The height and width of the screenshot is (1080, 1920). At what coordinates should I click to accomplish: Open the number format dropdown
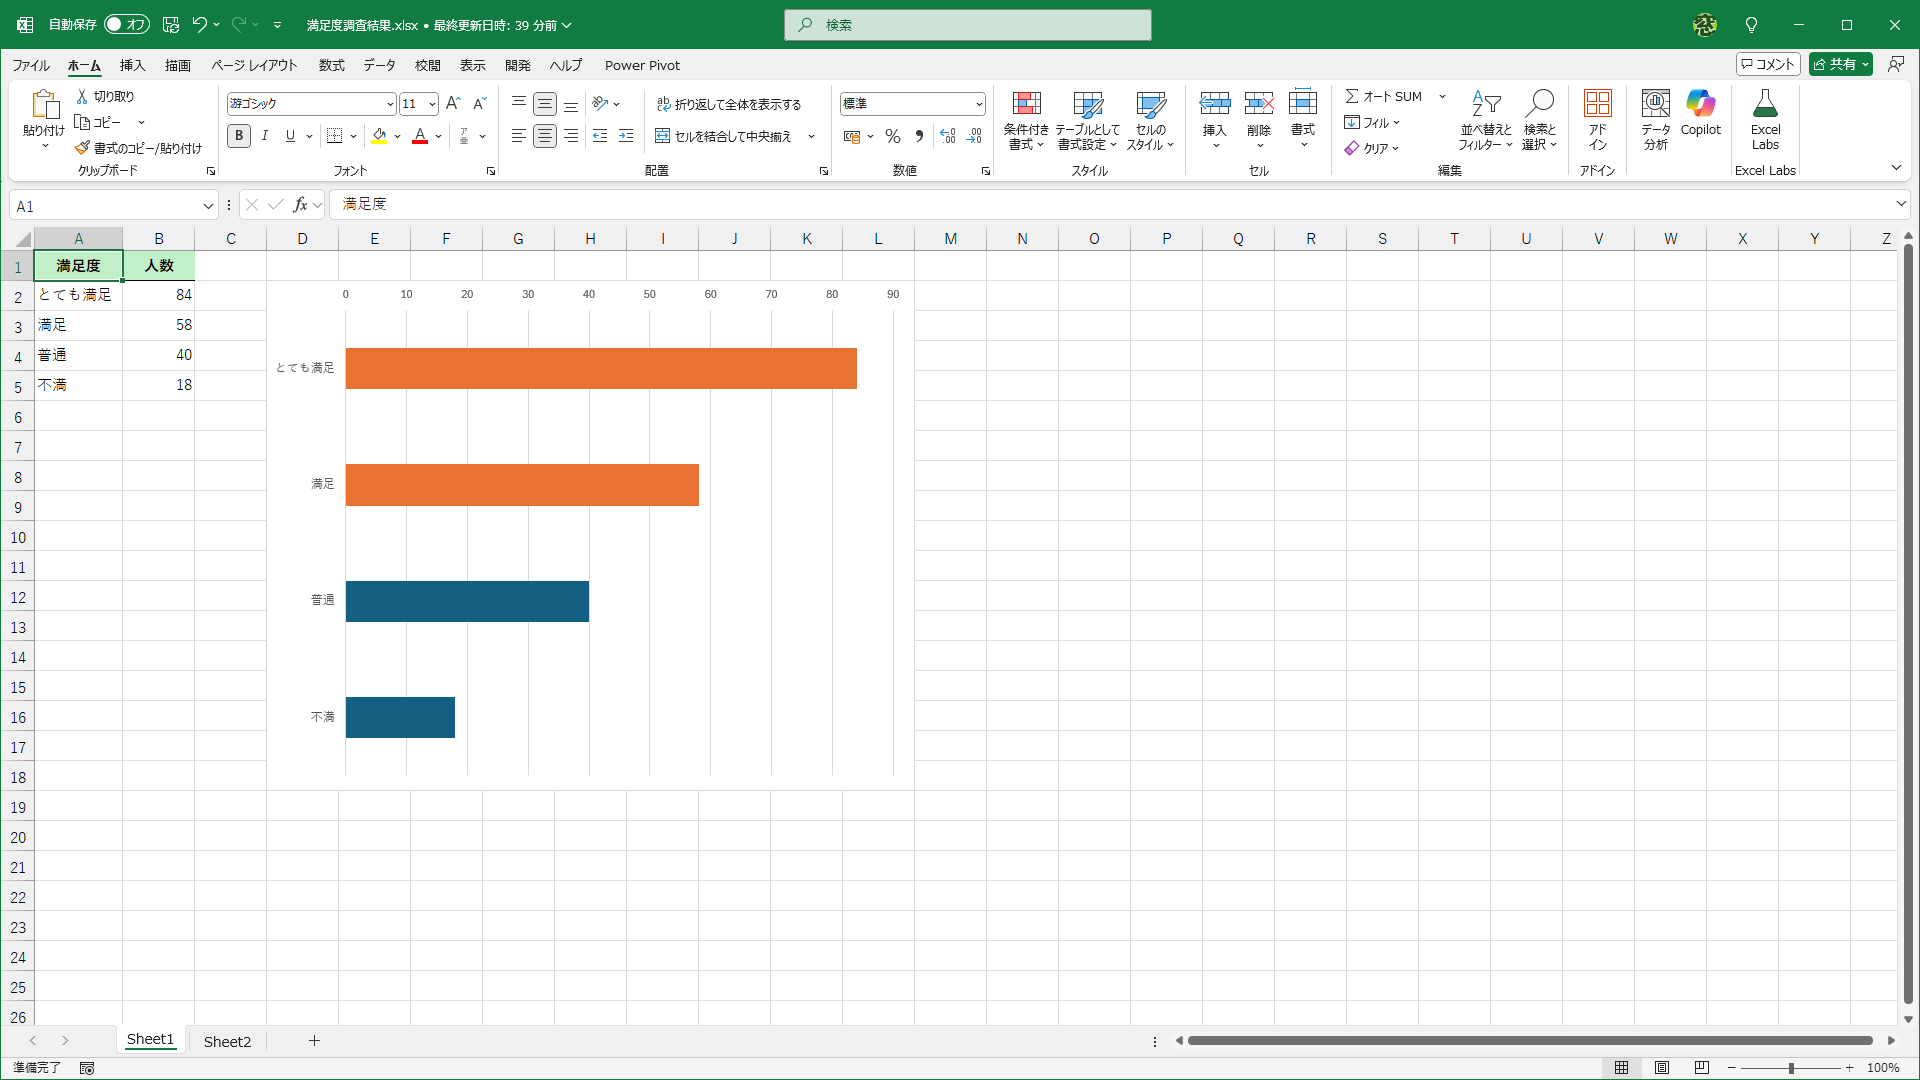(x=978, y=104)
